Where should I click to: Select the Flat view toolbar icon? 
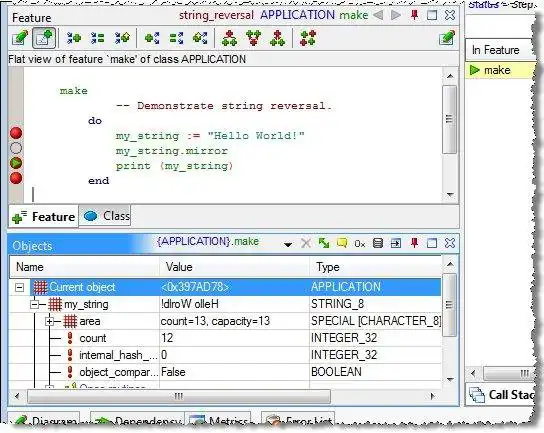[x=44, y=38]
